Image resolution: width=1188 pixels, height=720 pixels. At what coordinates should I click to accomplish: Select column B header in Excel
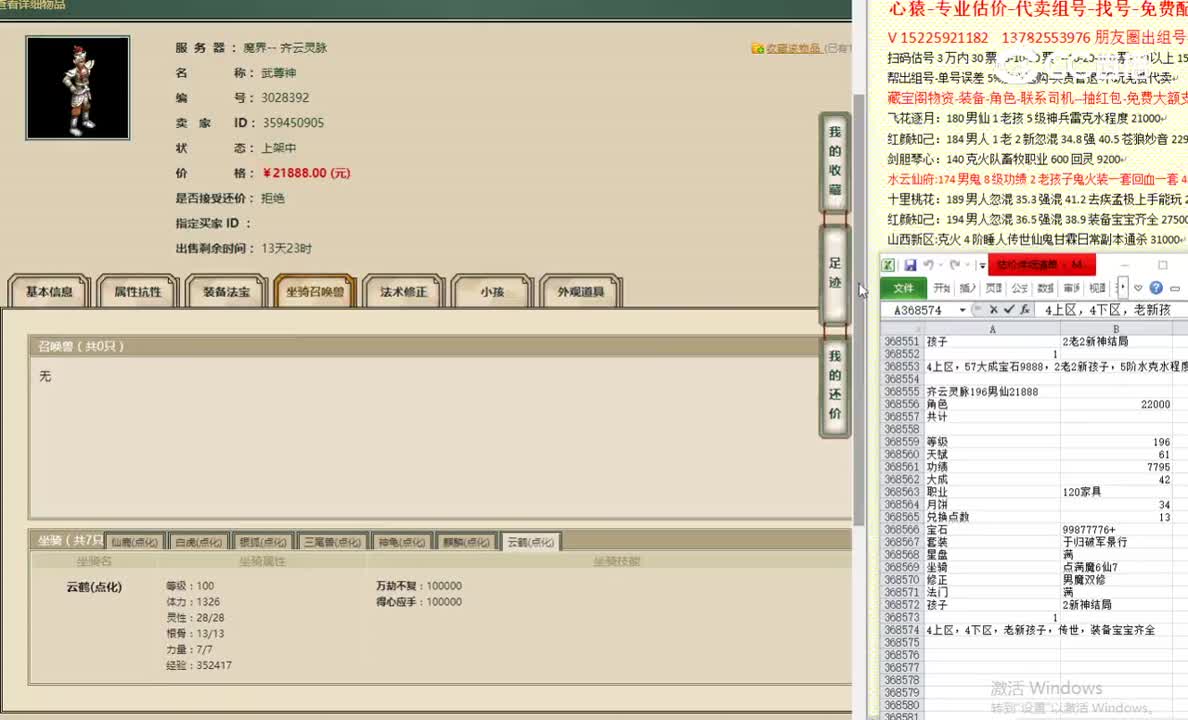pyautogui.click(x=1115, y=329)
